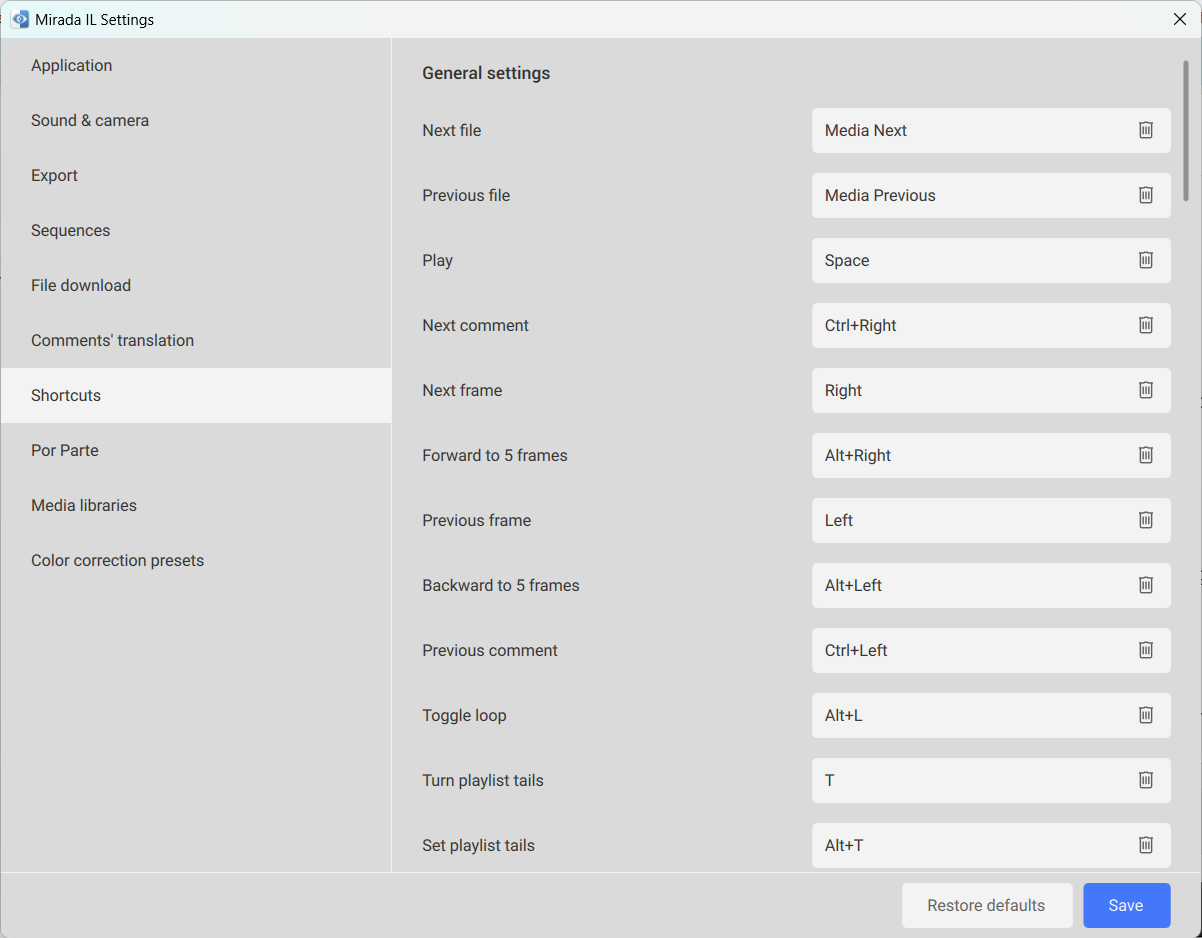Change the Previous frame shortcut field
This screenshot has width=1202, height=938.
click(x=991, y=520)
